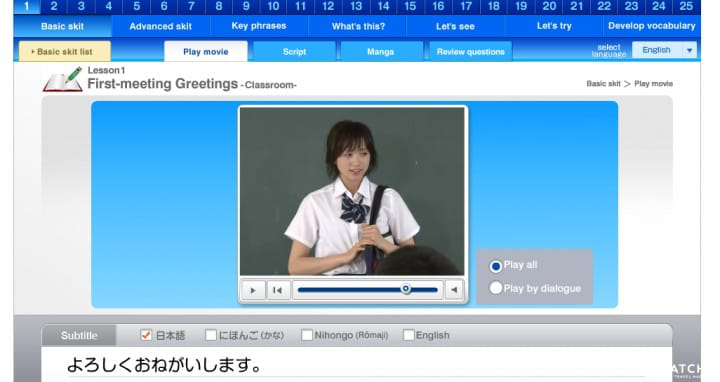Click the First-meeting Greetings lesson title

coord(163,84)
